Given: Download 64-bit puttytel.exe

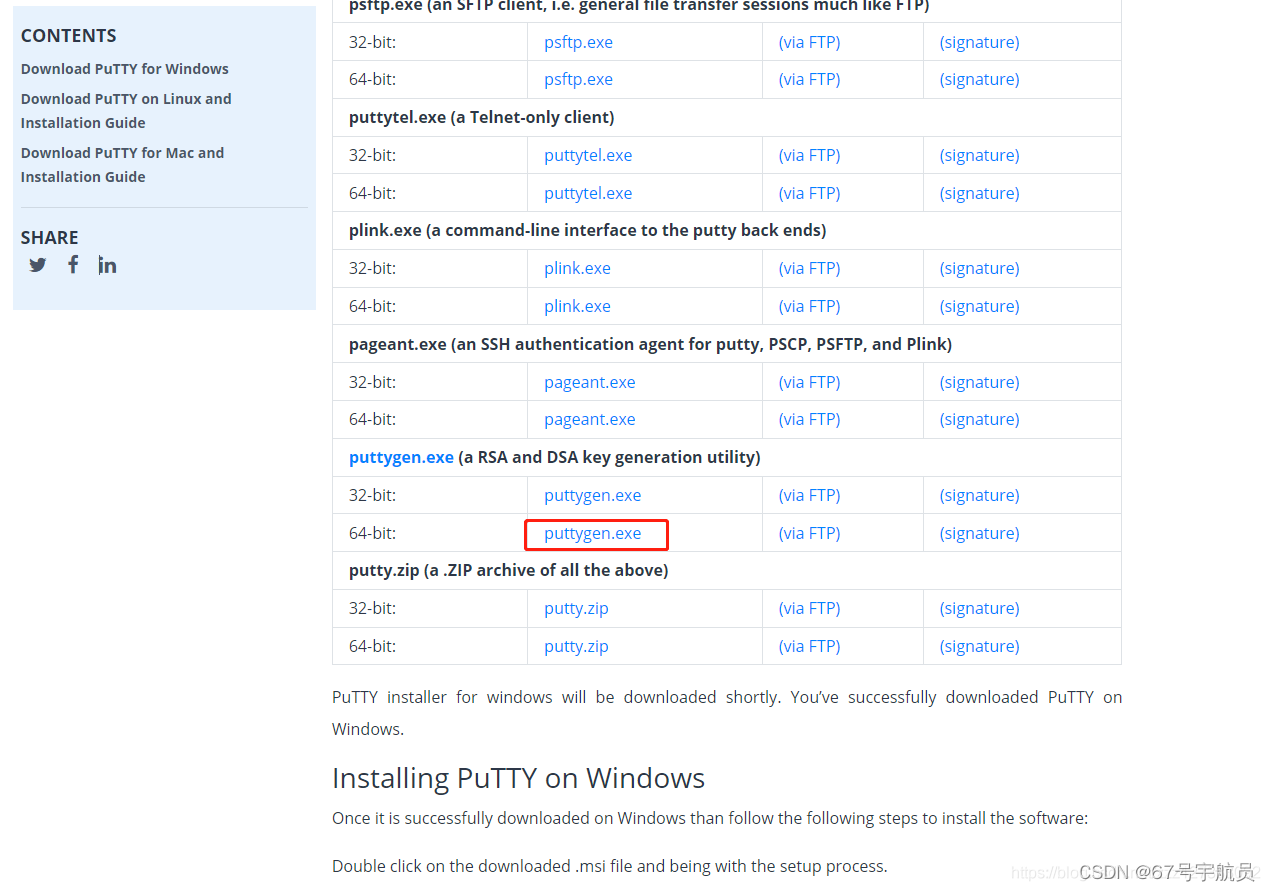Looking at the screenshot, I should [588, 193].
